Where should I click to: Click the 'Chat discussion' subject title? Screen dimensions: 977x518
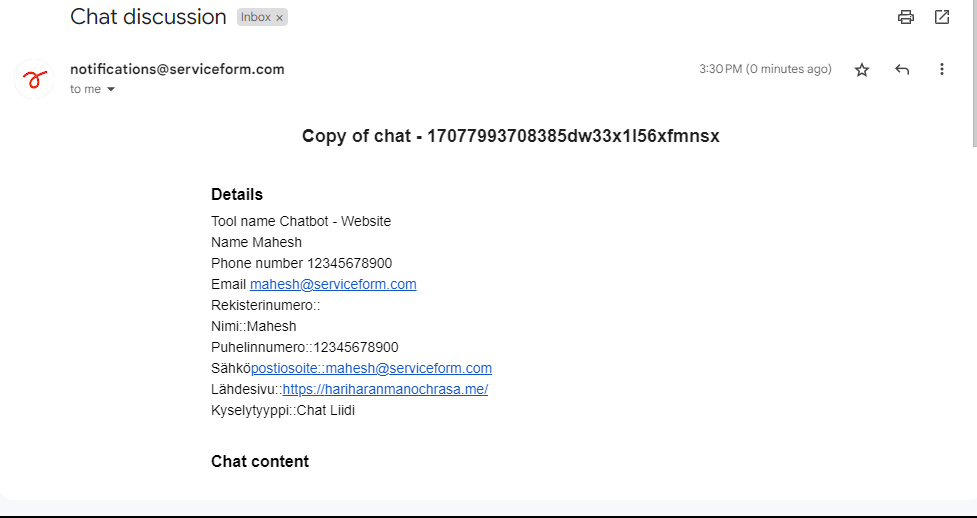point(148,17)
